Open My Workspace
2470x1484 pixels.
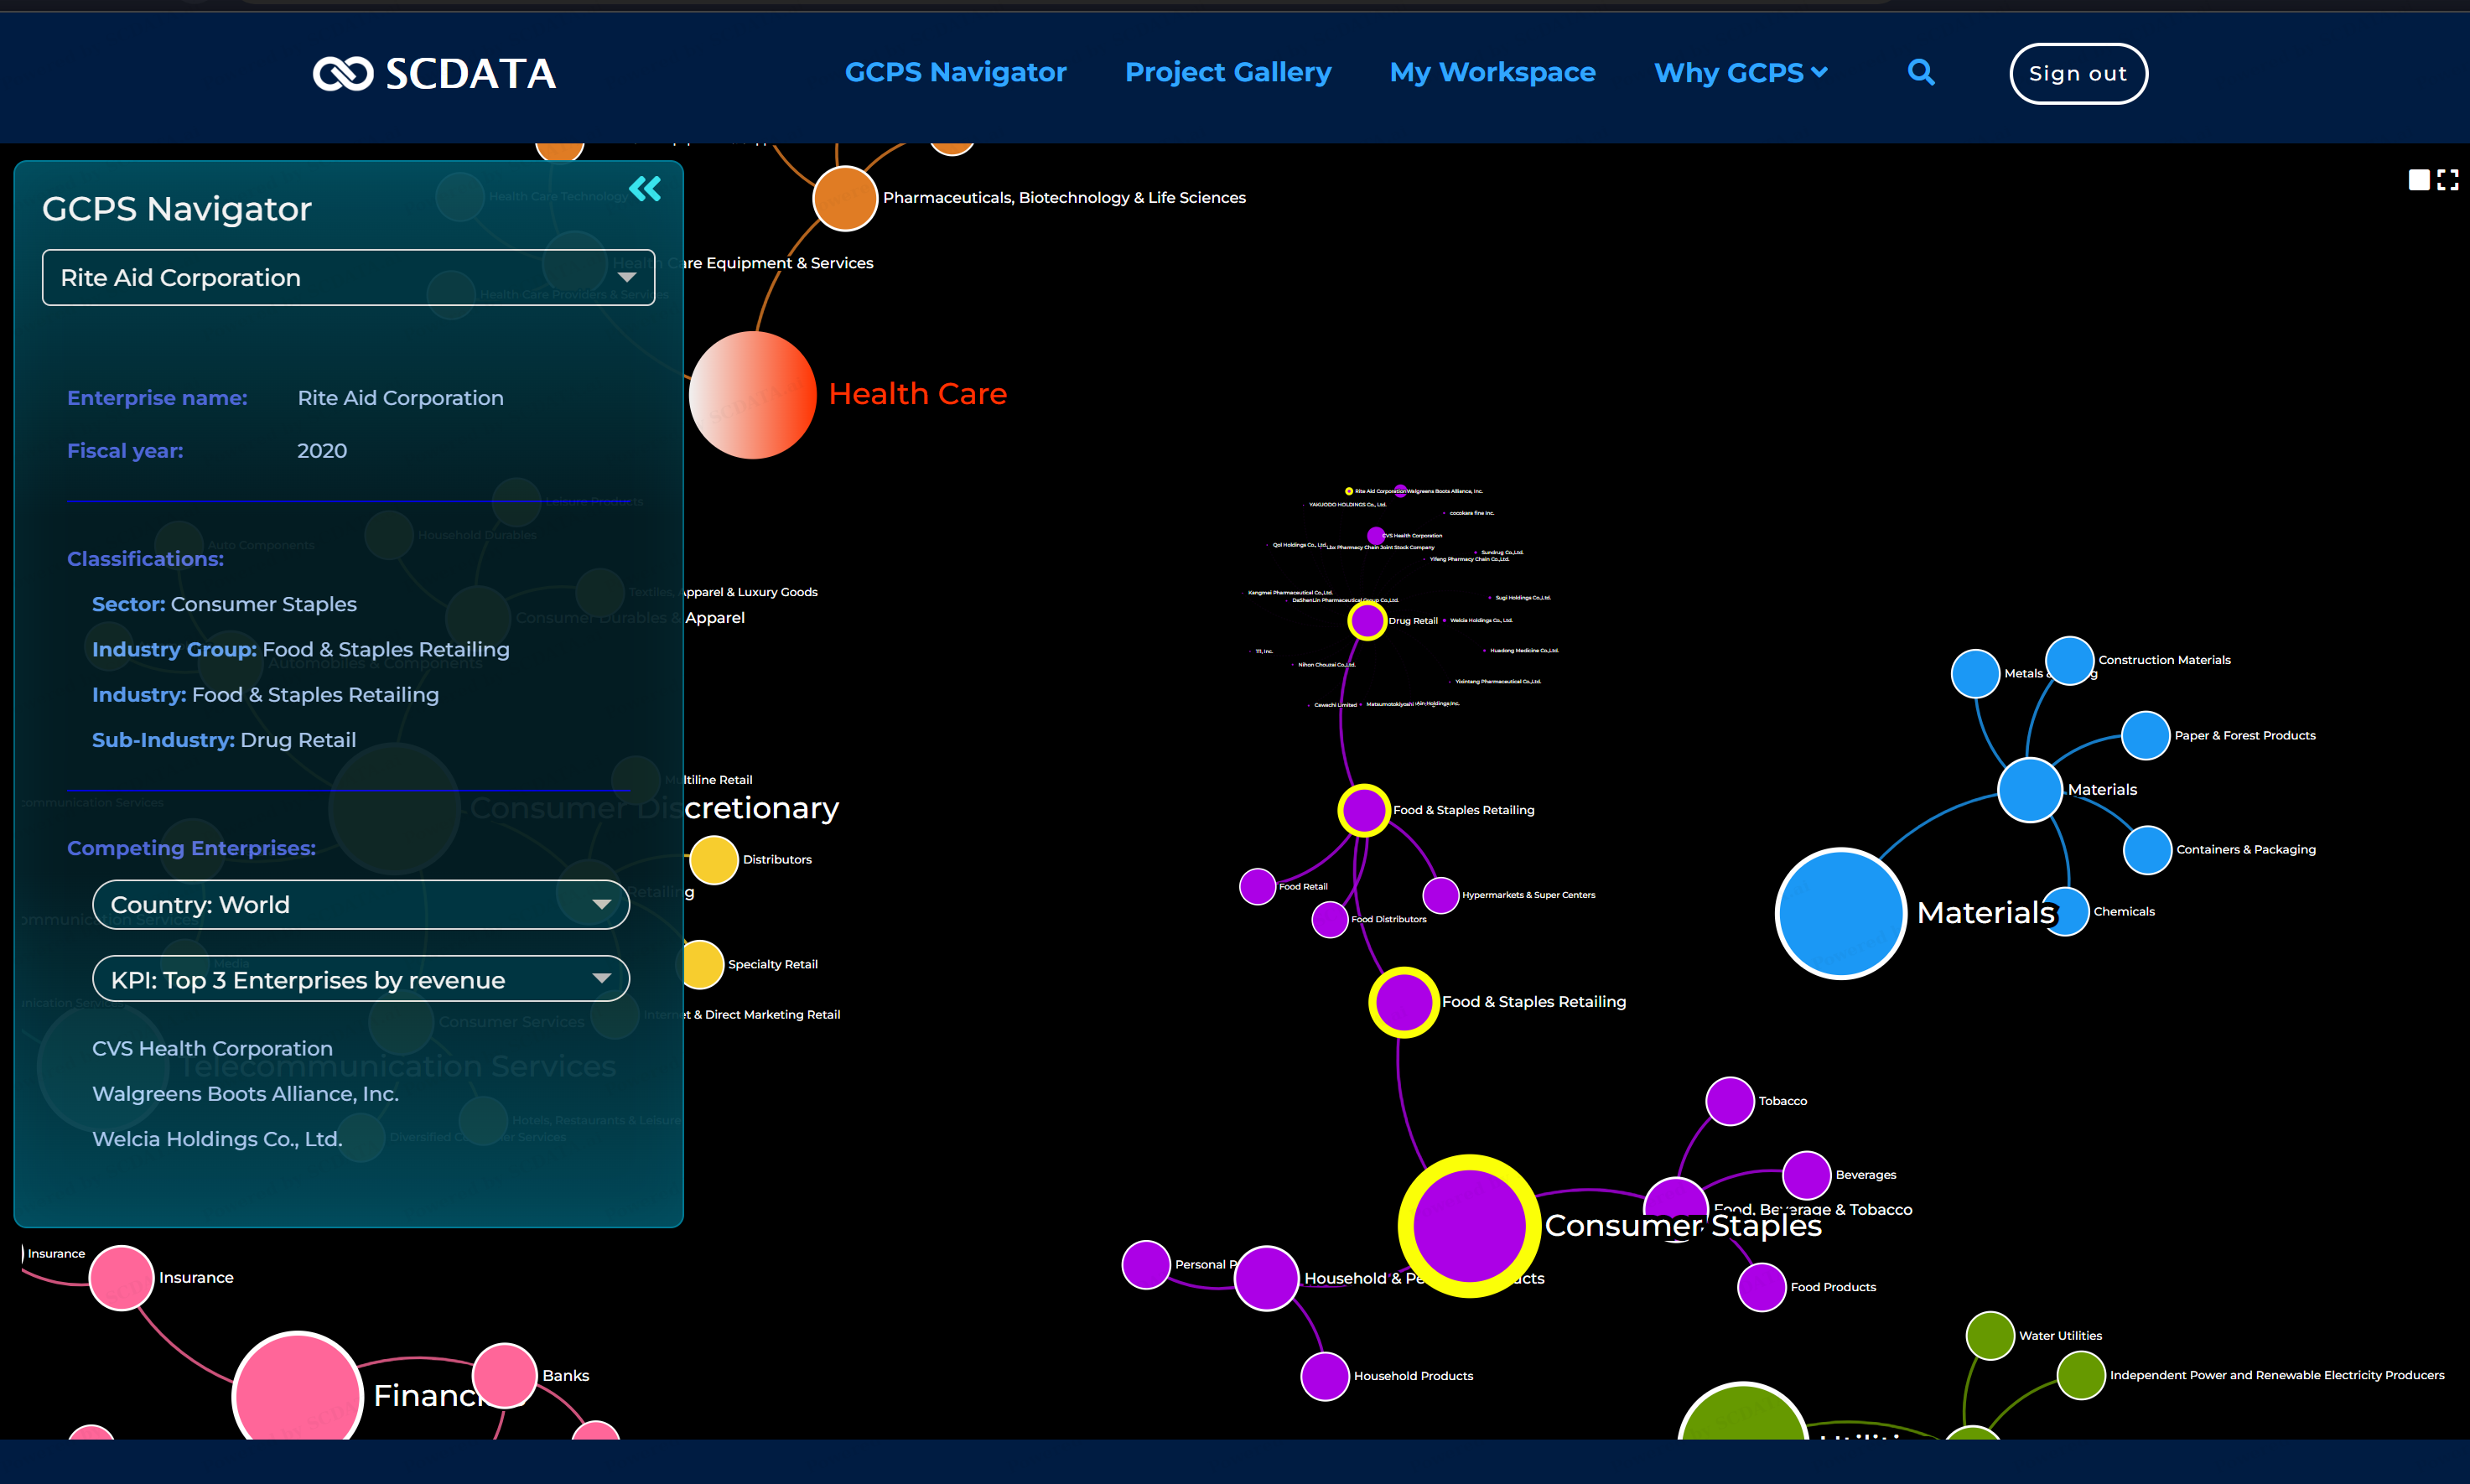1492,72
